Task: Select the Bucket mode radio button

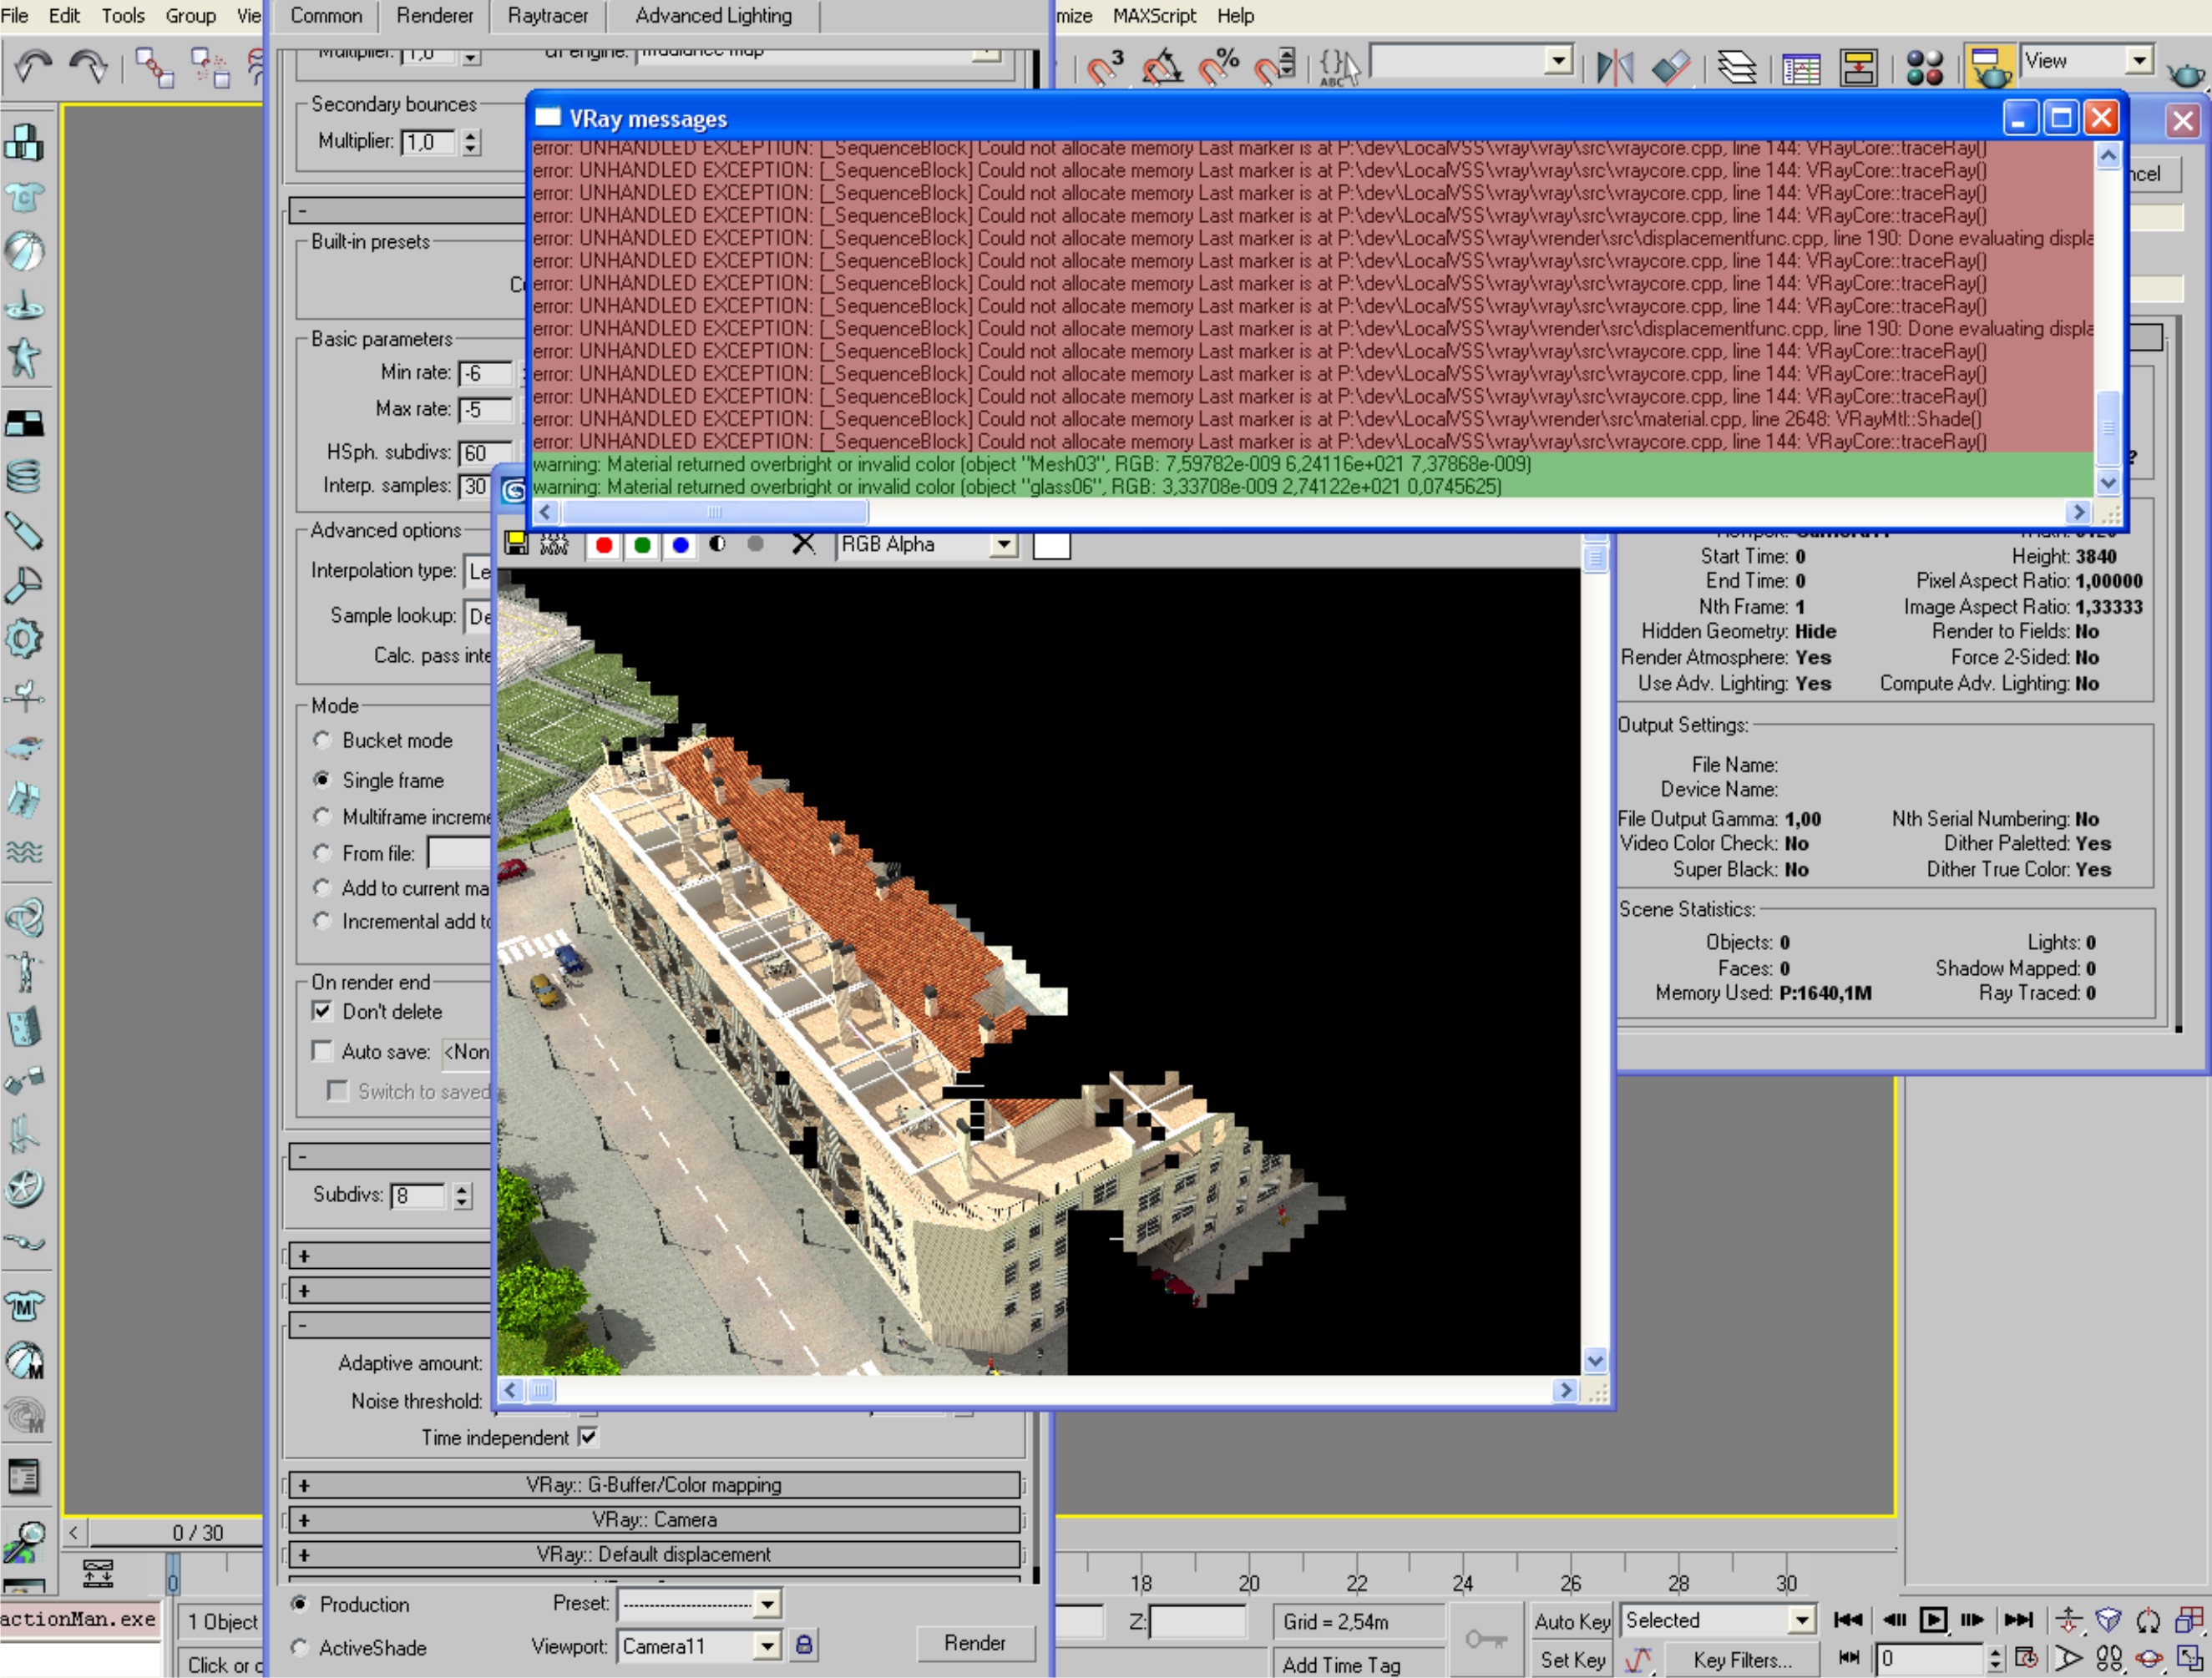Action: tap(322, 740)
